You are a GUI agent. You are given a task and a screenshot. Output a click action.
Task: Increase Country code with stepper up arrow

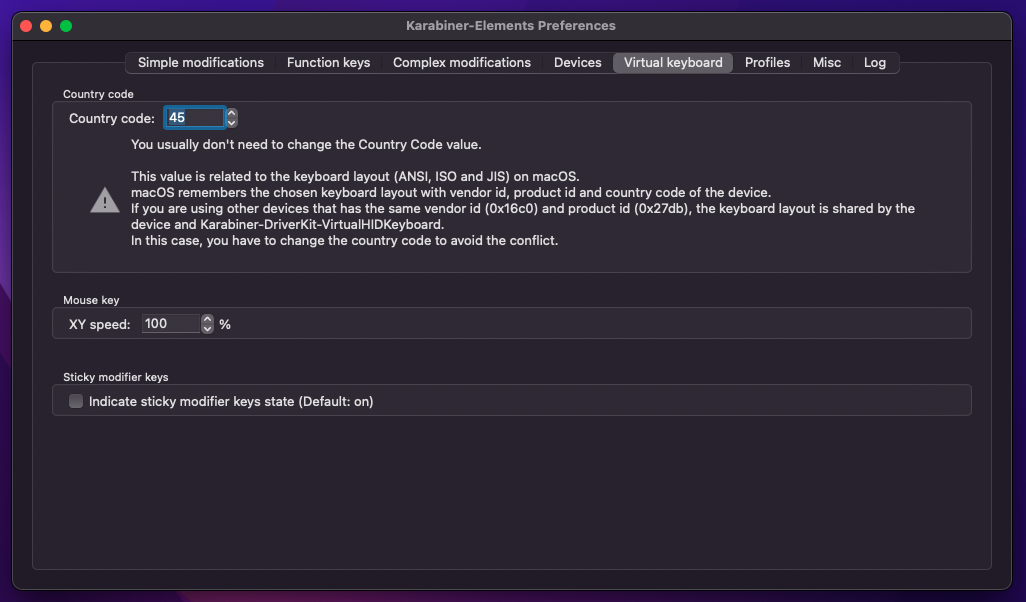[232, 113]
